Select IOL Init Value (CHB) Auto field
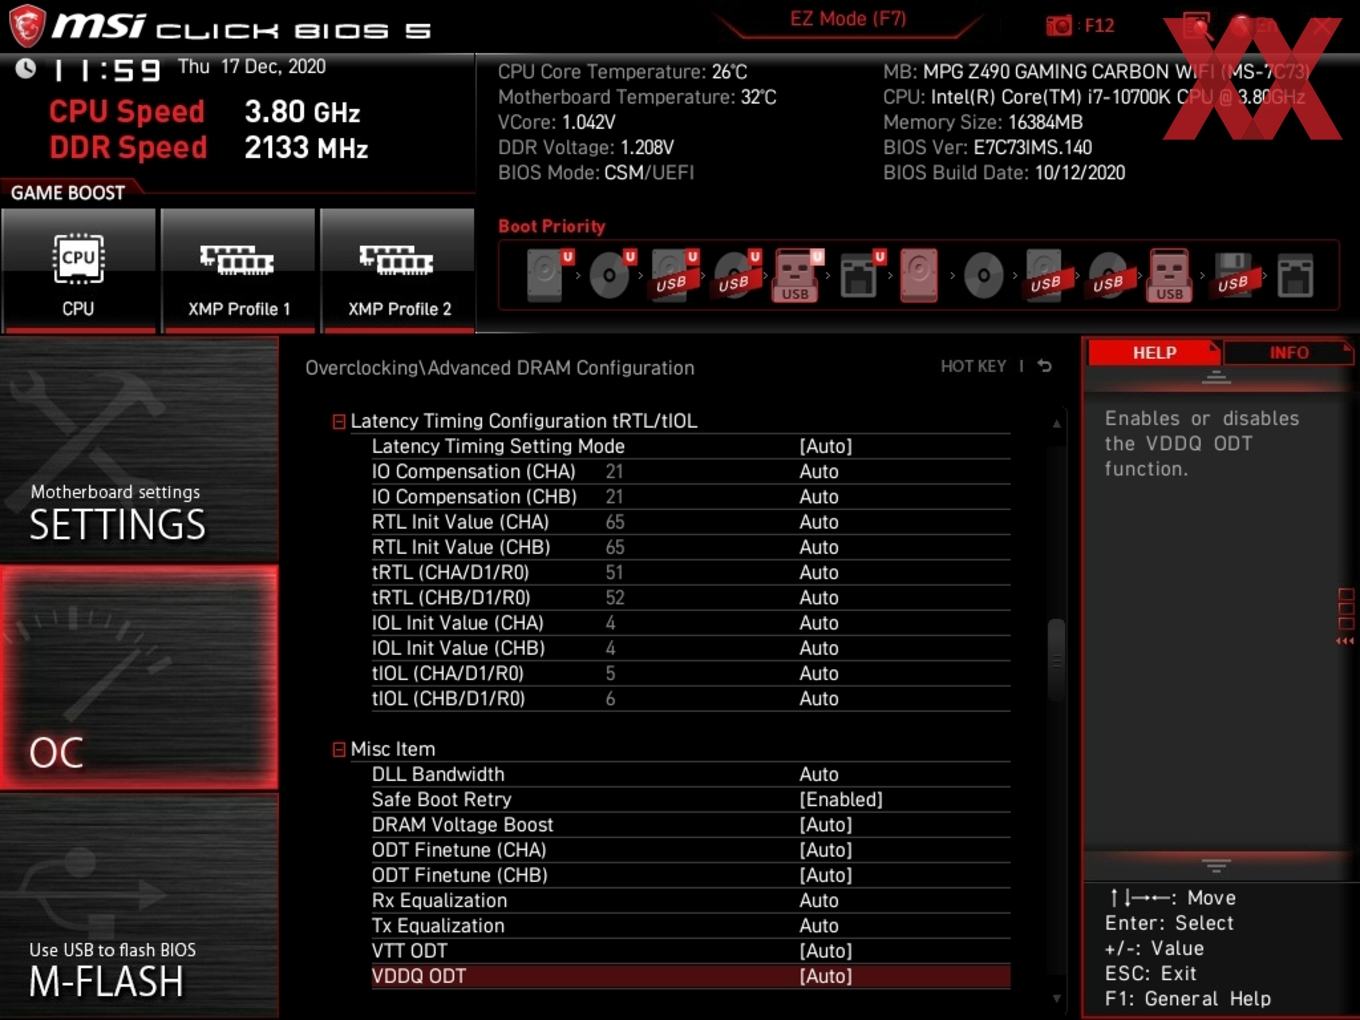Image resolution: width=1360 pixels, height=1020 pixels. pyautogui.click(x=818, y=648)
